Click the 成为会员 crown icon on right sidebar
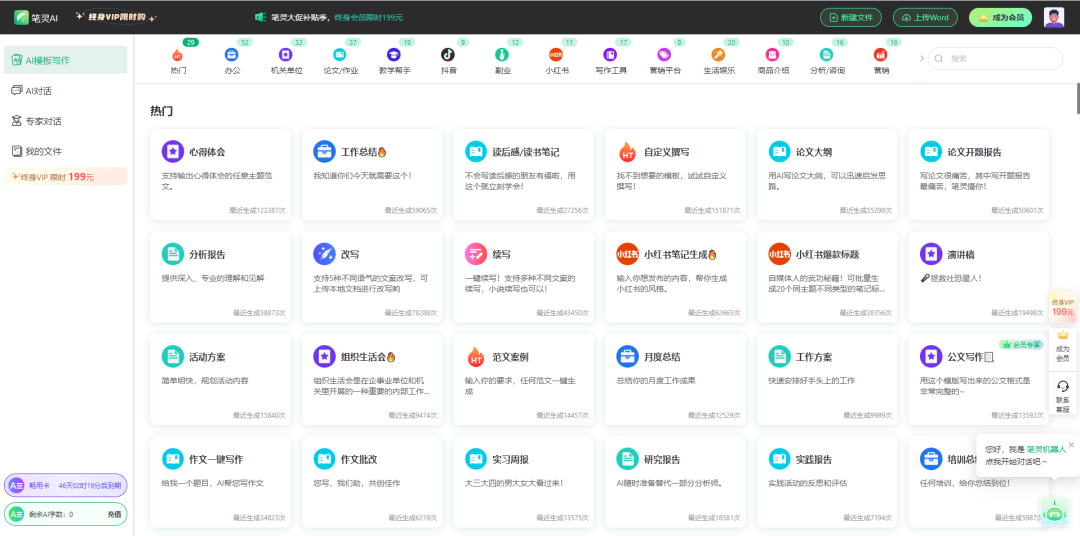 (x=1062, y=335)
